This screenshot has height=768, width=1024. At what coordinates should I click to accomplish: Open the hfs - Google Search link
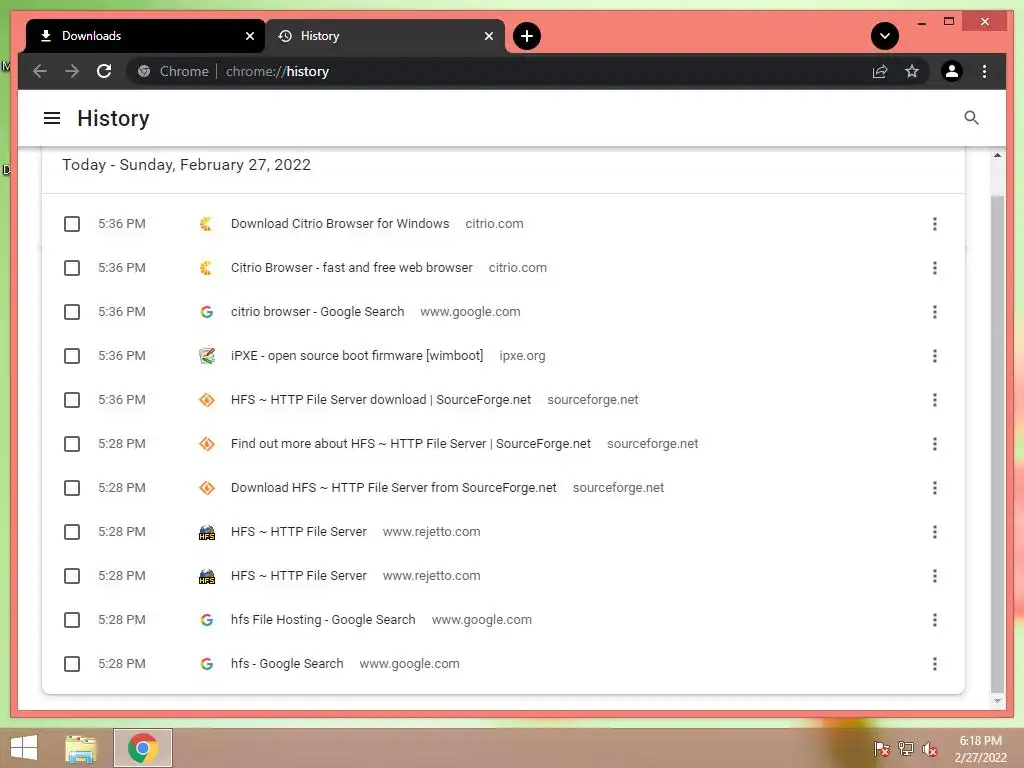[x=287, y=664]
